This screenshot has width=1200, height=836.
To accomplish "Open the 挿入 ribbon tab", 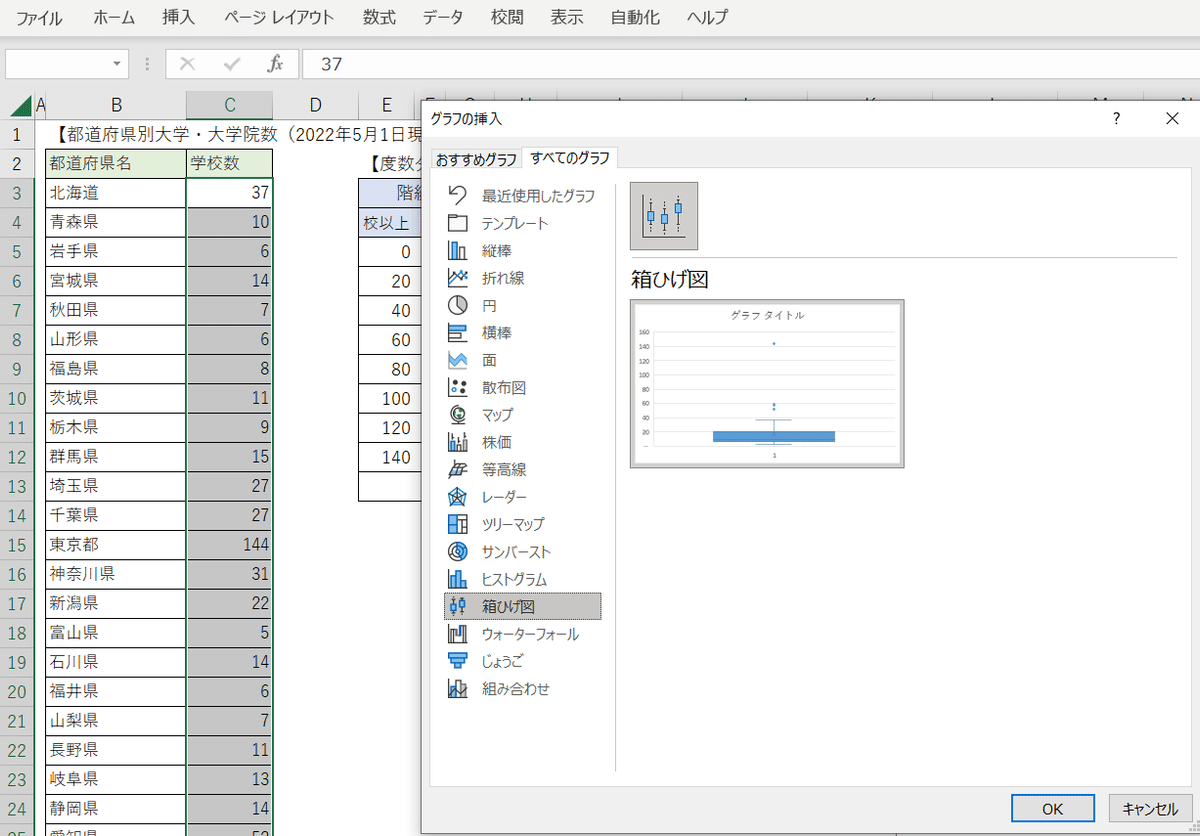I will [x=179, y=18].
